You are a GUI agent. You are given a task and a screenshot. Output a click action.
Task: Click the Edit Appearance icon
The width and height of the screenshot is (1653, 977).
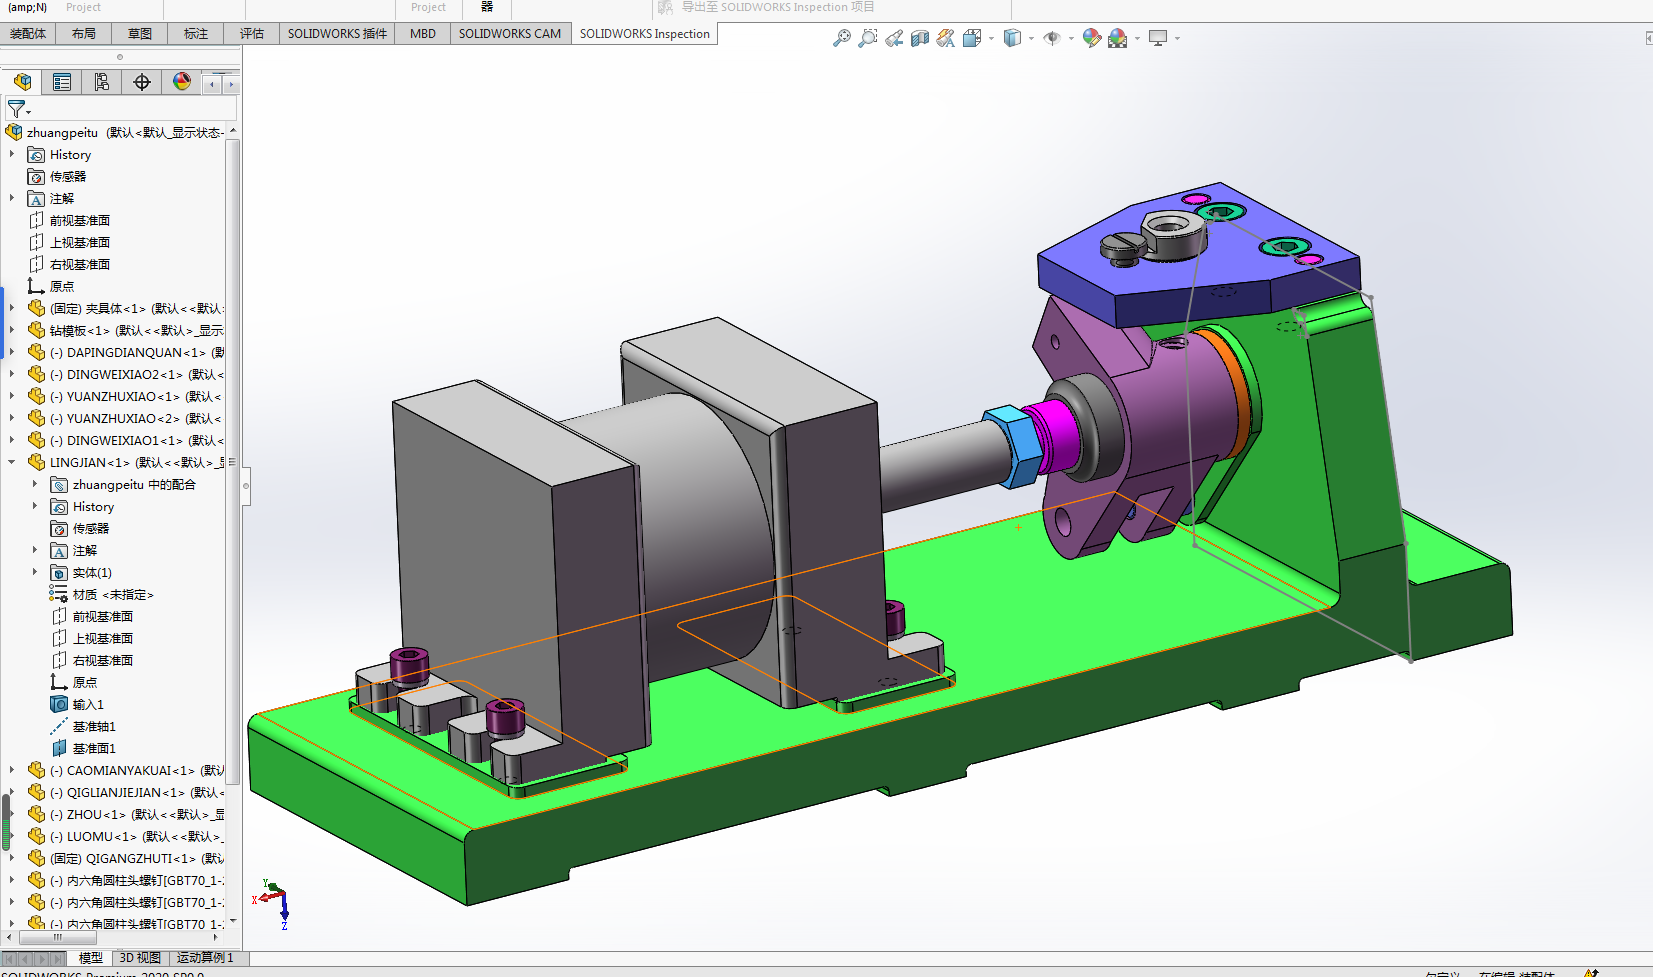tap(1091, 38)
